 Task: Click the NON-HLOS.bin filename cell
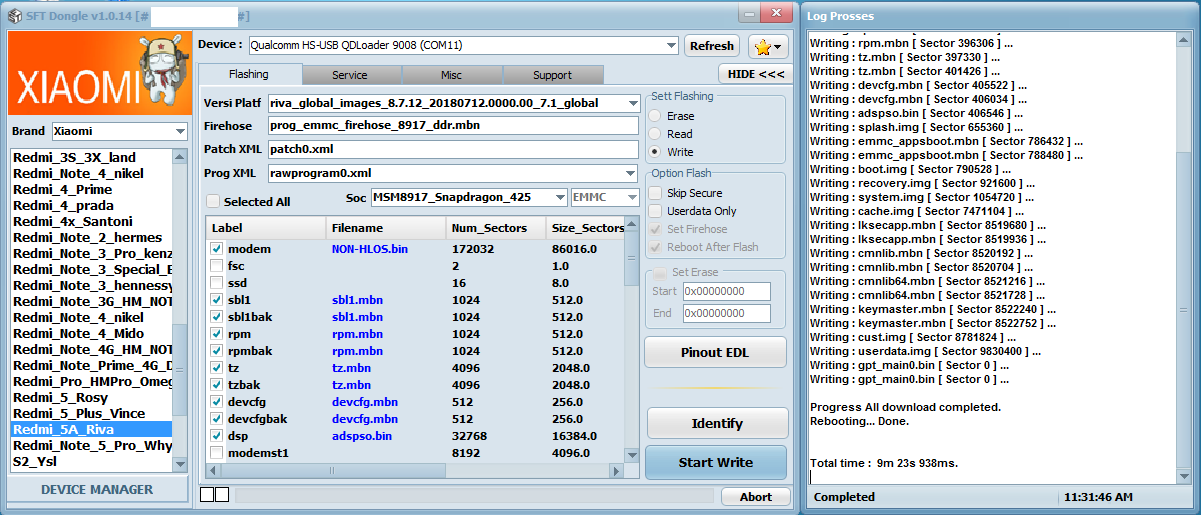(370, 249)
